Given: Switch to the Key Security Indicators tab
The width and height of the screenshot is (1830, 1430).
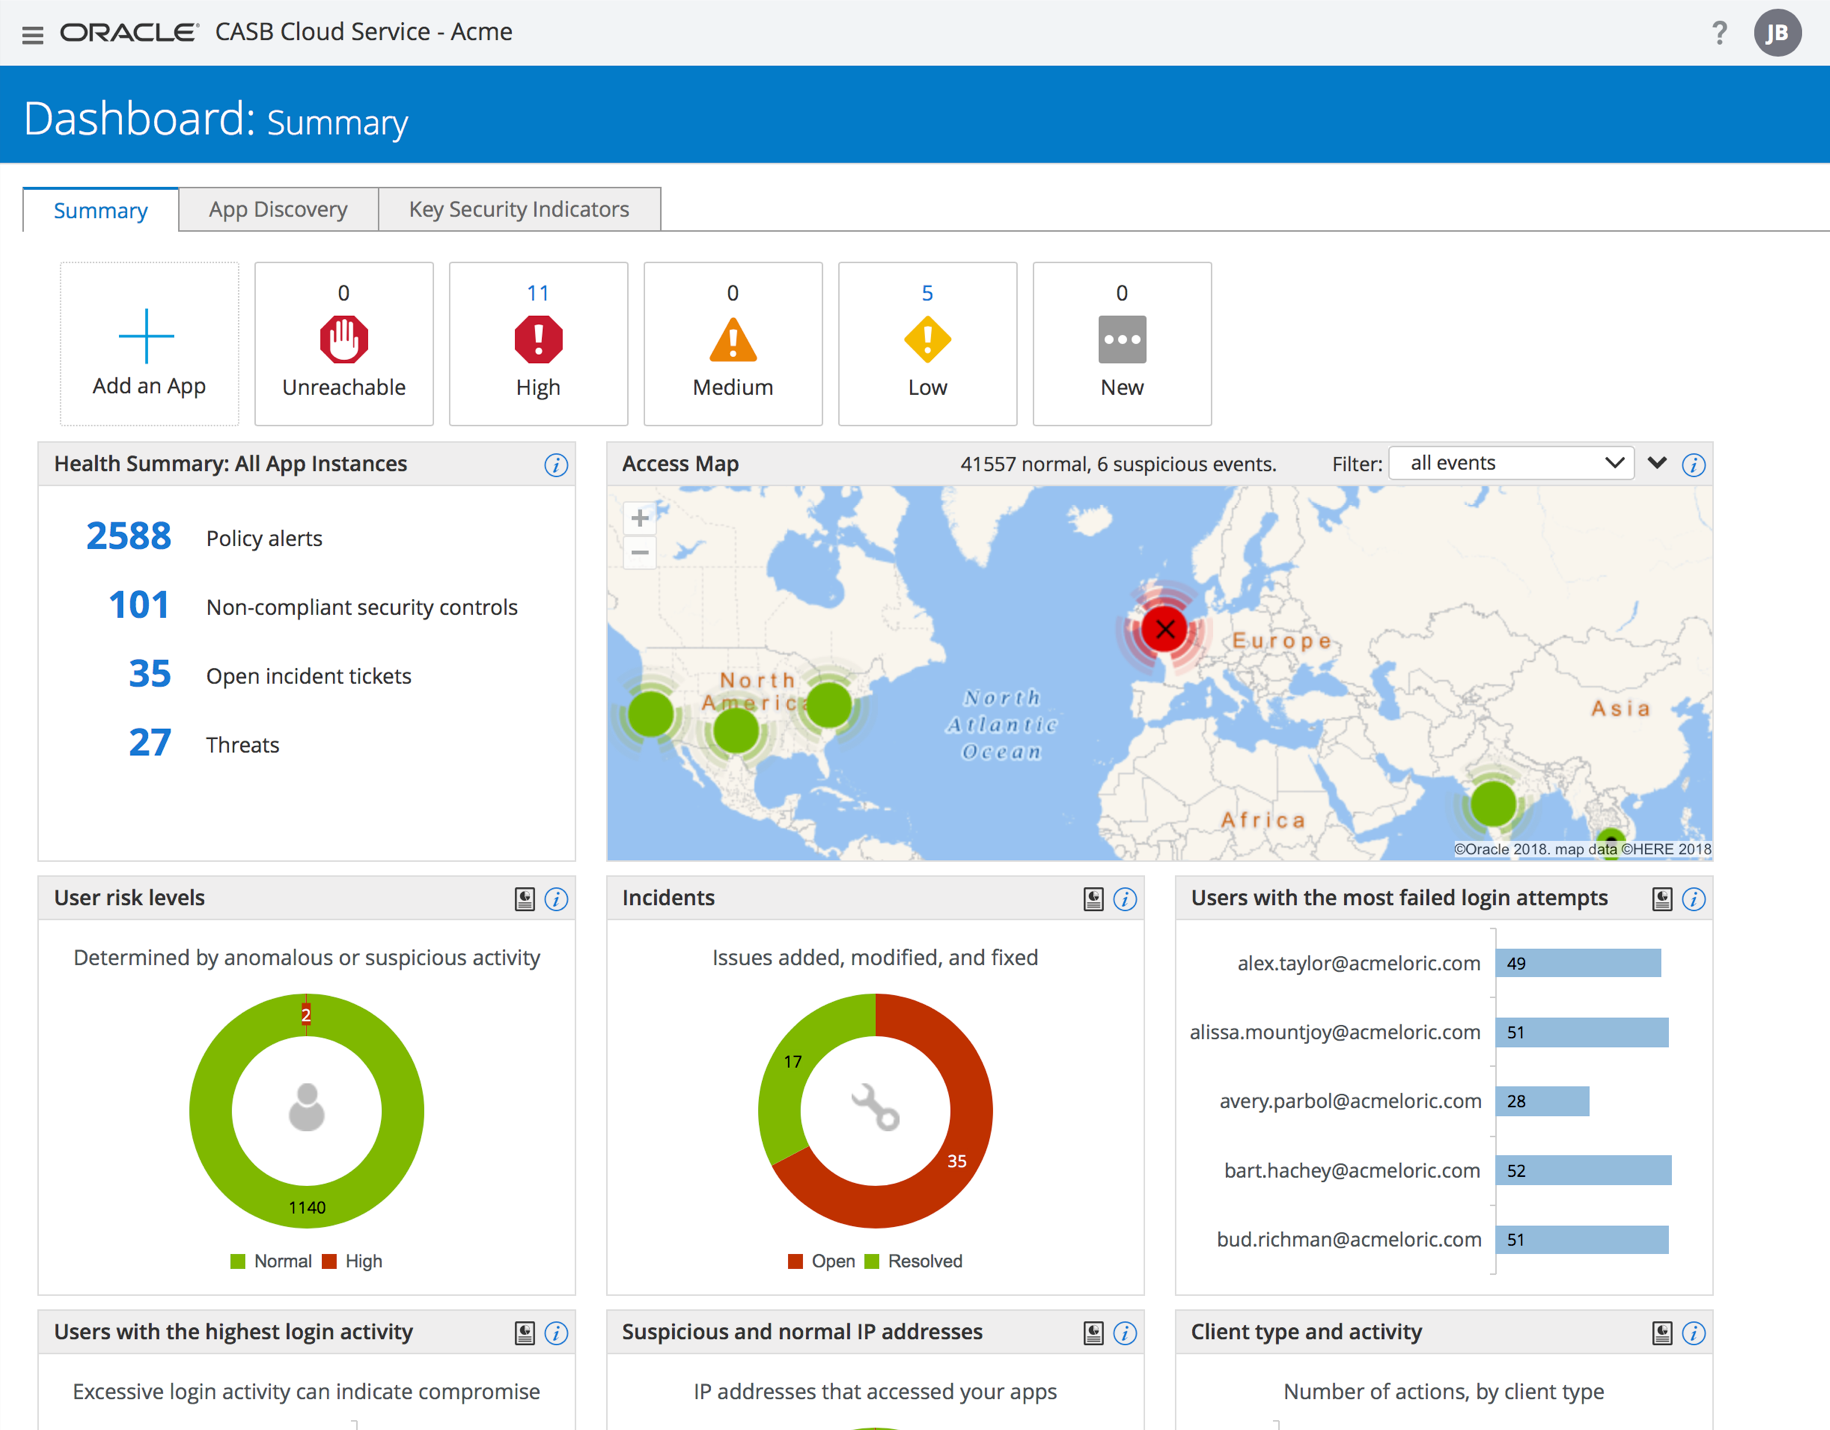Looking at the screenshot, I should pos(519,209).
